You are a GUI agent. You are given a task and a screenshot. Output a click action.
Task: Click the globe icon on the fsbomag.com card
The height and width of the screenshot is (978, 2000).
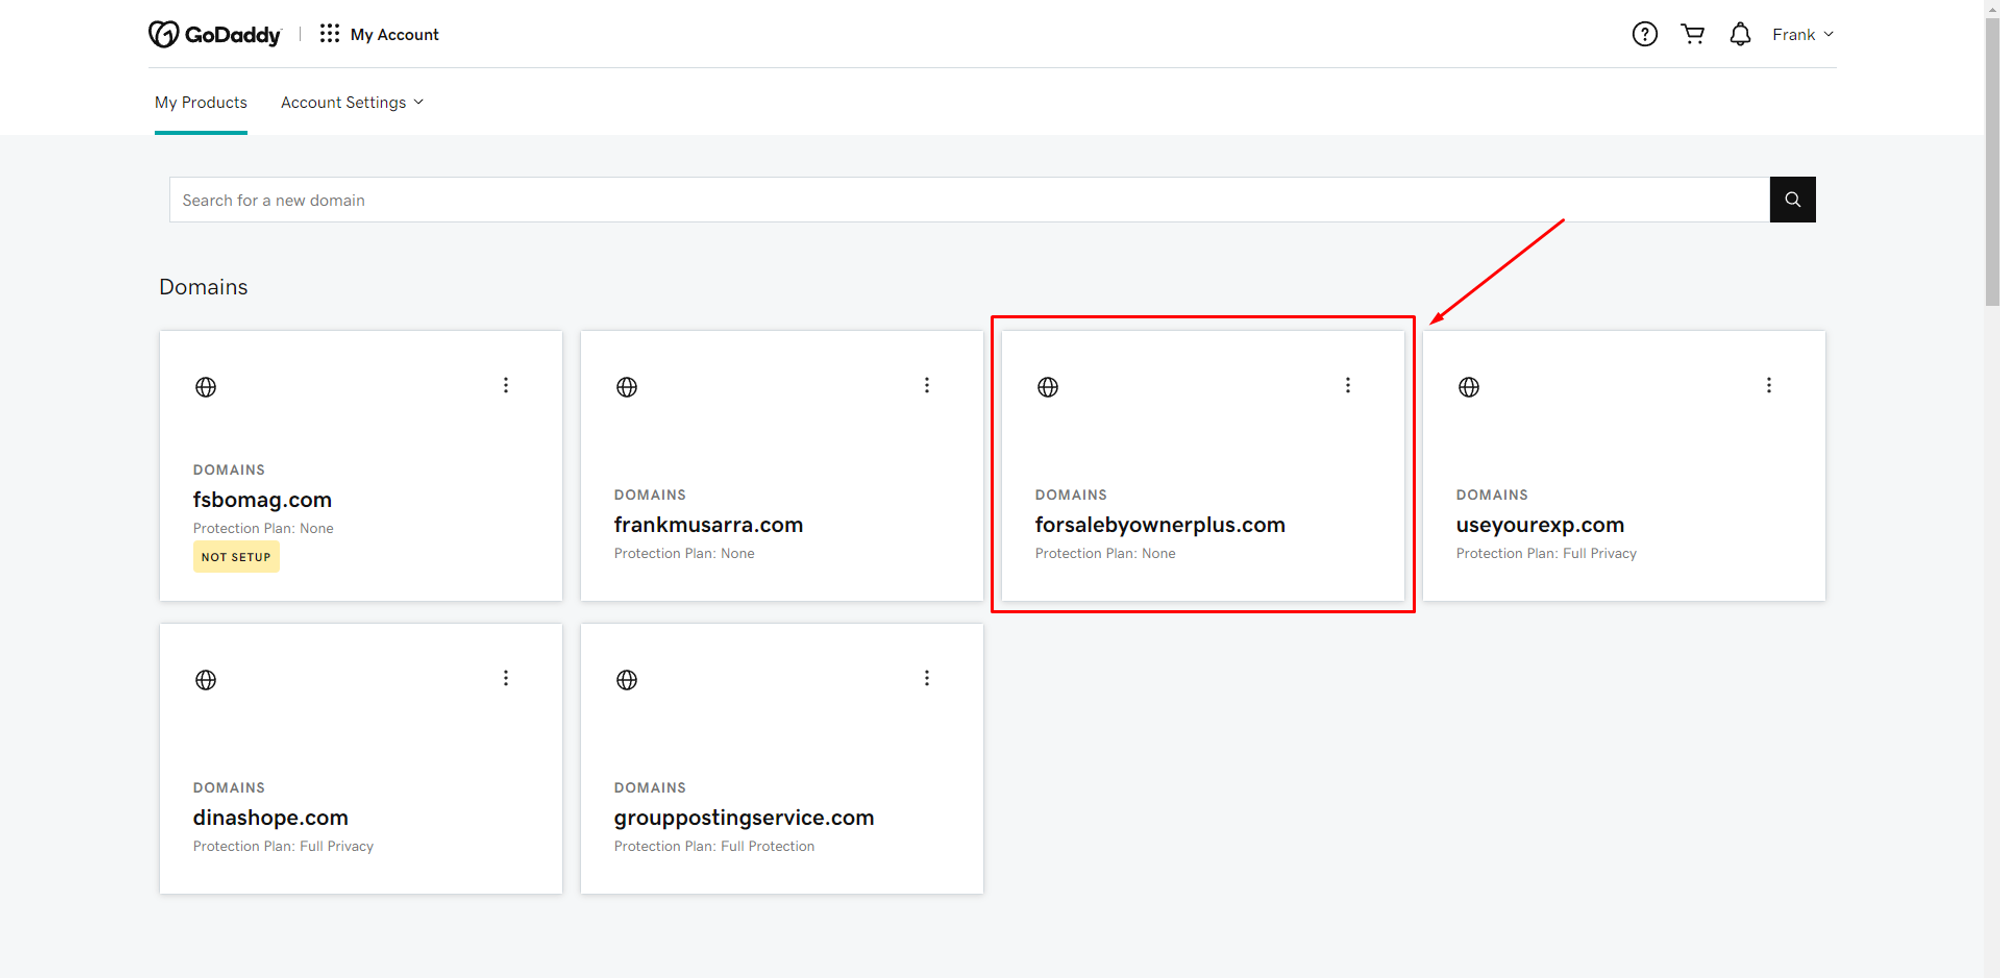coord(206,387)
